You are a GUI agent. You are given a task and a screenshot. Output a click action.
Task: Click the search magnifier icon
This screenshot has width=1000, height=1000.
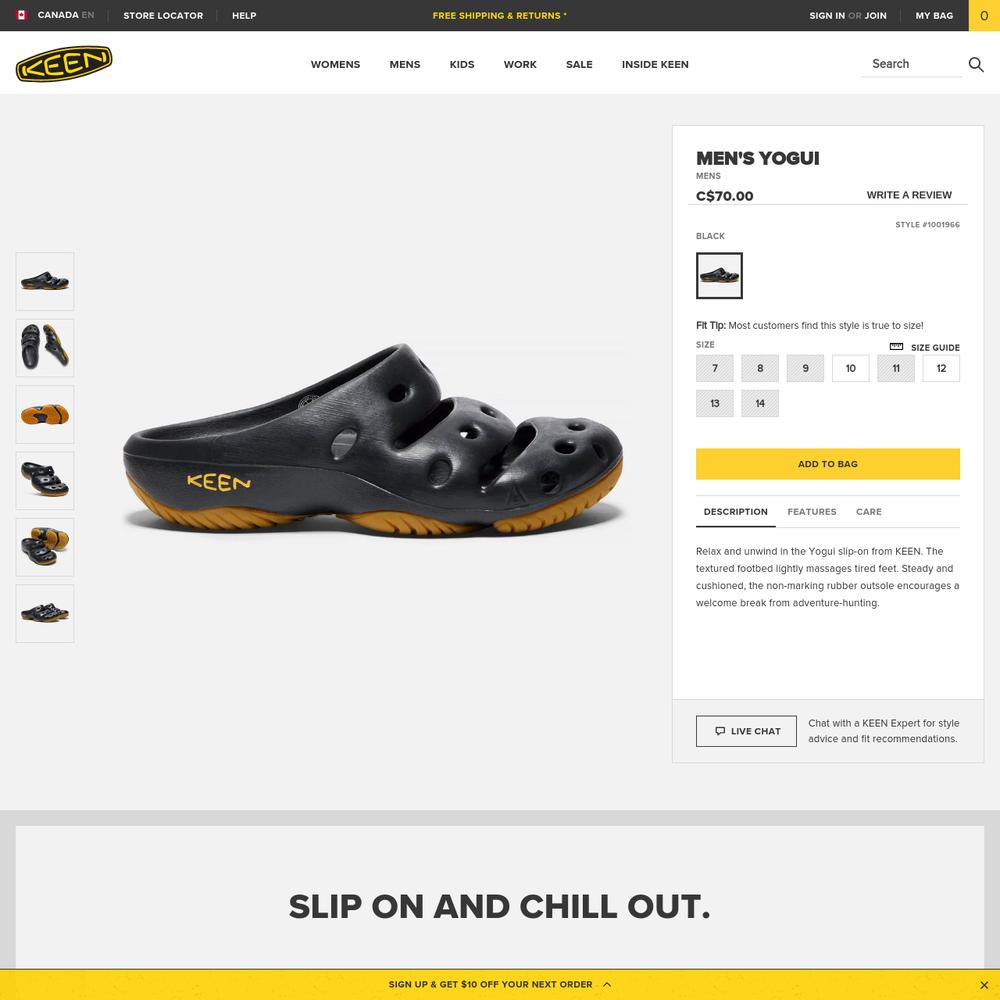(976, 64)
